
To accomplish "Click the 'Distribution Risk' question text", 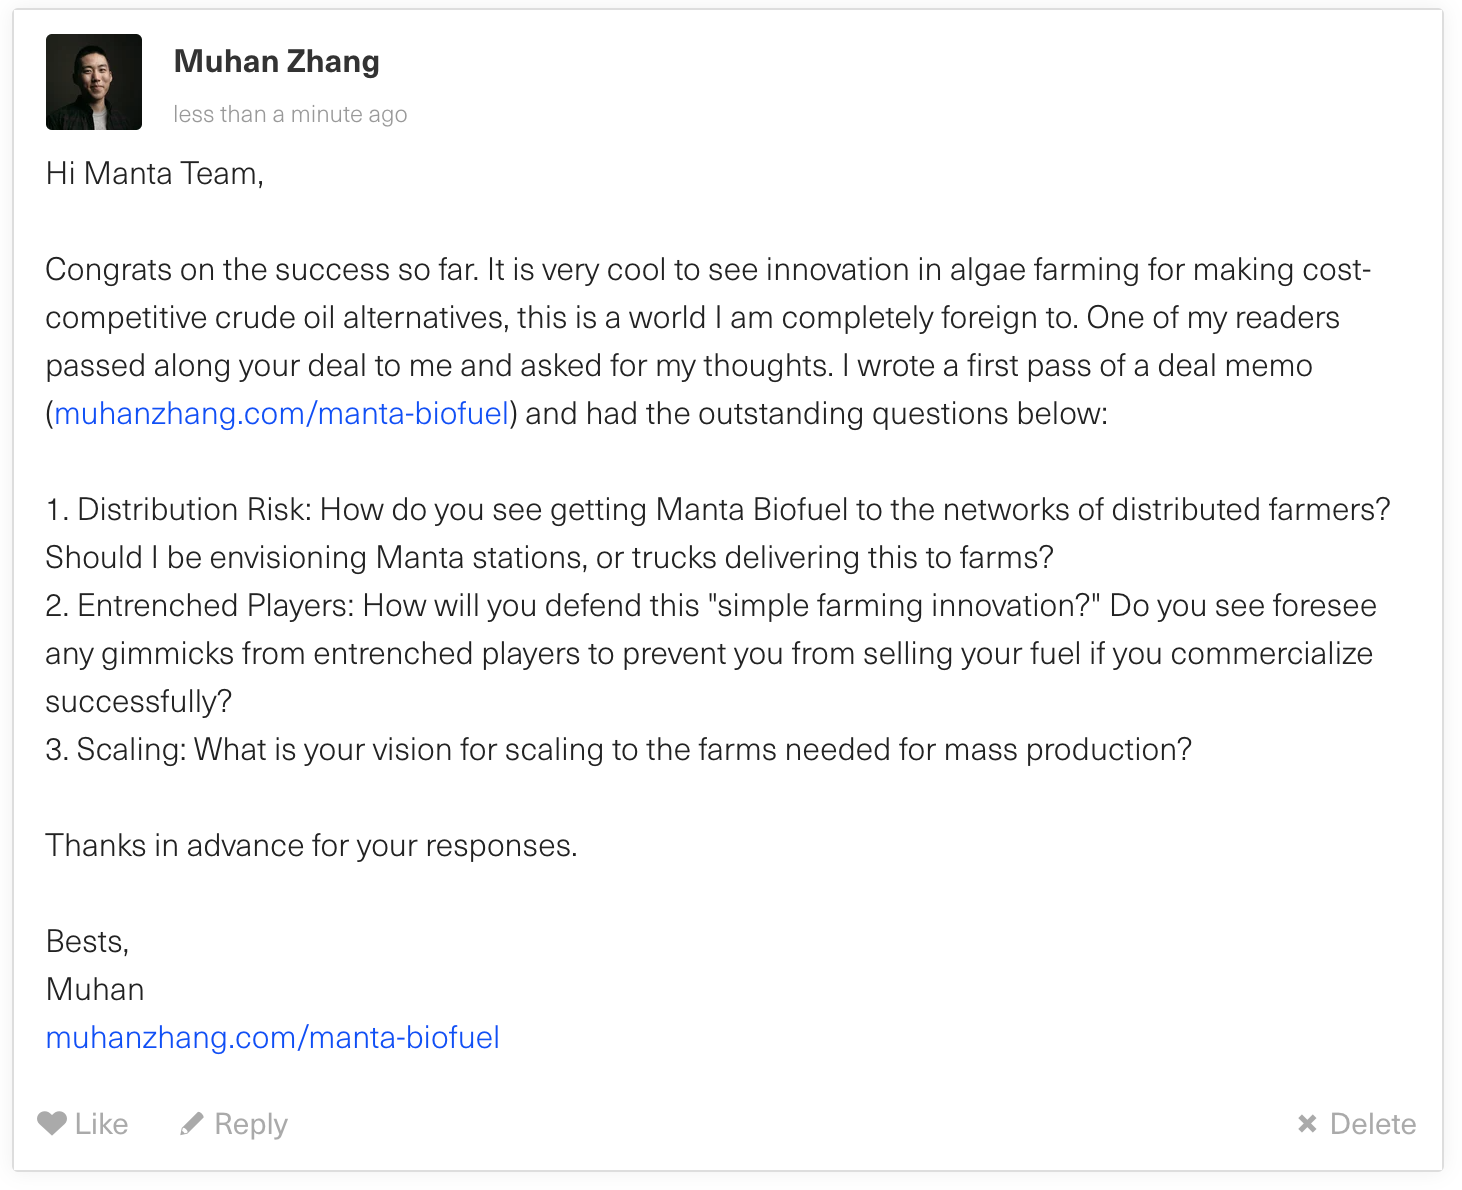I will [x=718, y=533].
